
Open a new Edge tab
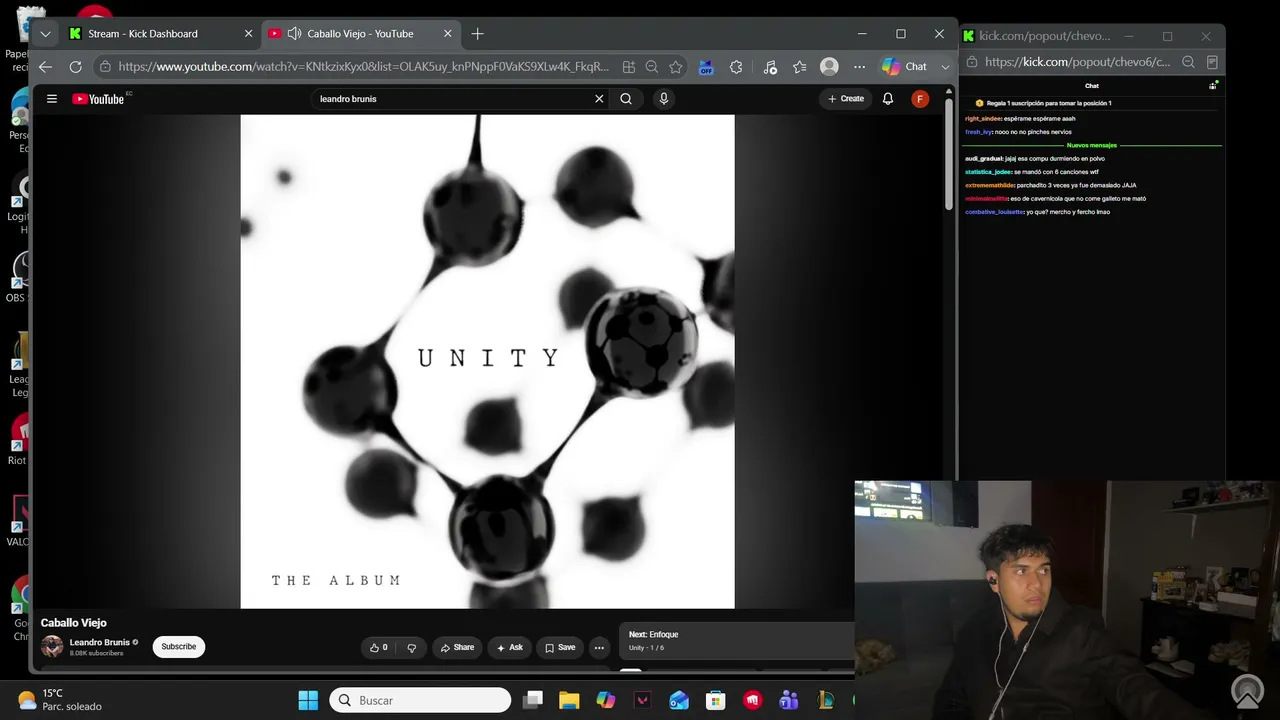(x=477, y=34)
